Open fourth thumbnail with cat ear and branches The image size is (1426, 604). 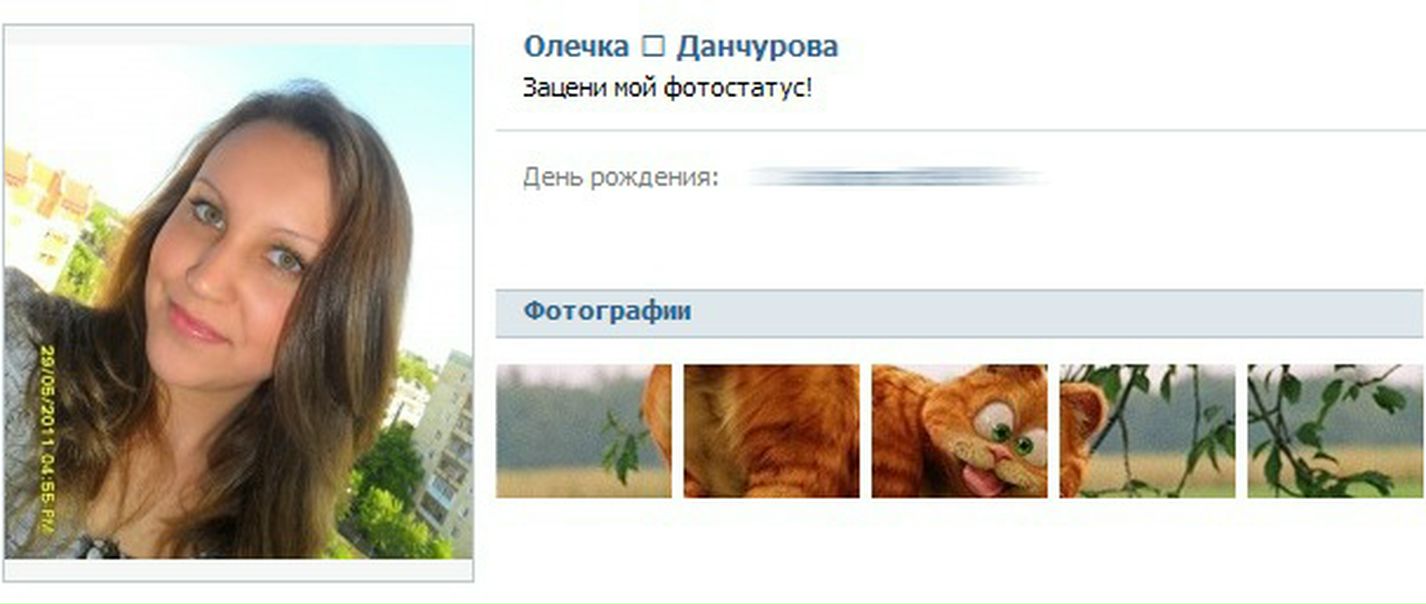tap(1147, 431)
